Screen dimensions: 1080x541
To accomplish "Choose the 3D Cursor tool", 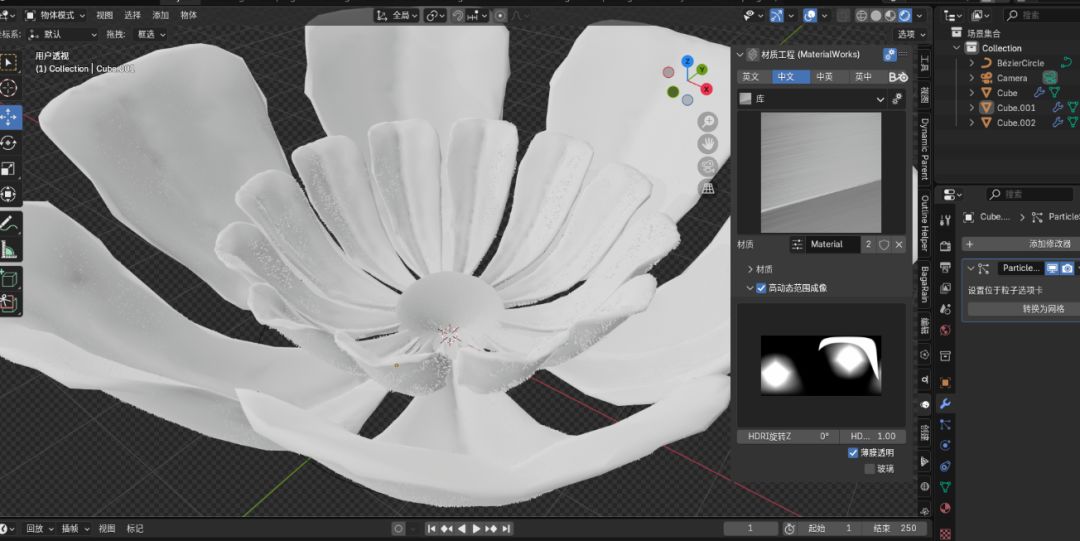I will tap(9, 88).
